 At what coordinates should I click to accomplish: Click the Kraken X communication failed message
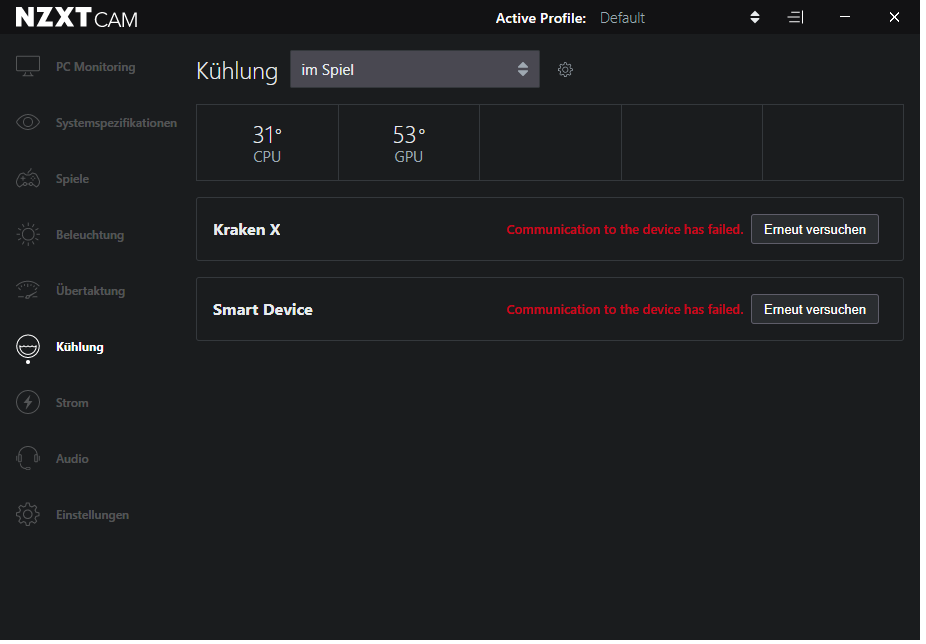(x=625, y=230)
